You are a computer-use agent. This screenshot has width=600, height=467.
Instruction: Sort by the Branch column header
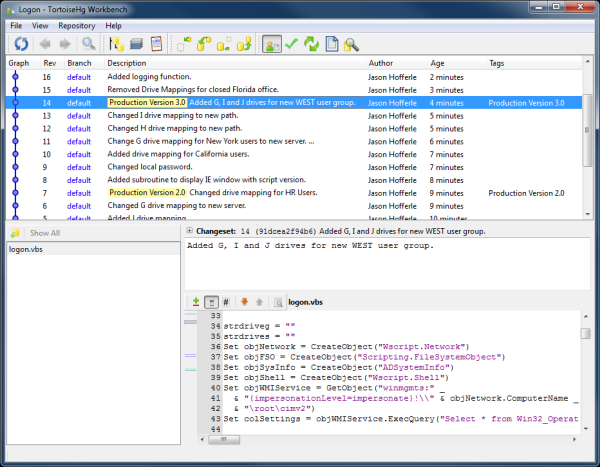tap(84, 63)
